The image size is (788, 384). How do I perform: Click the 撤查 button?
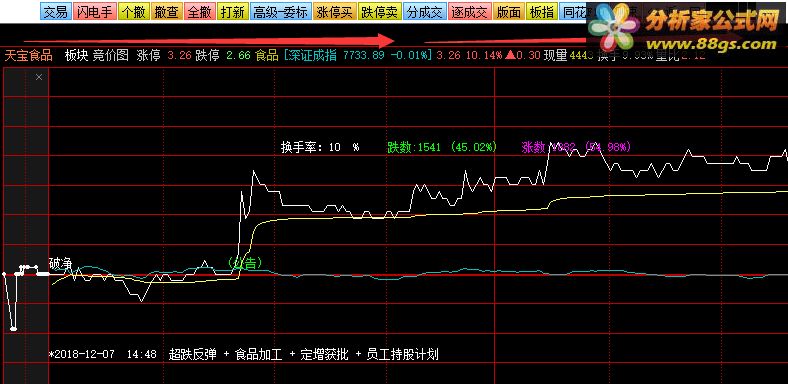tap(167, 12)
